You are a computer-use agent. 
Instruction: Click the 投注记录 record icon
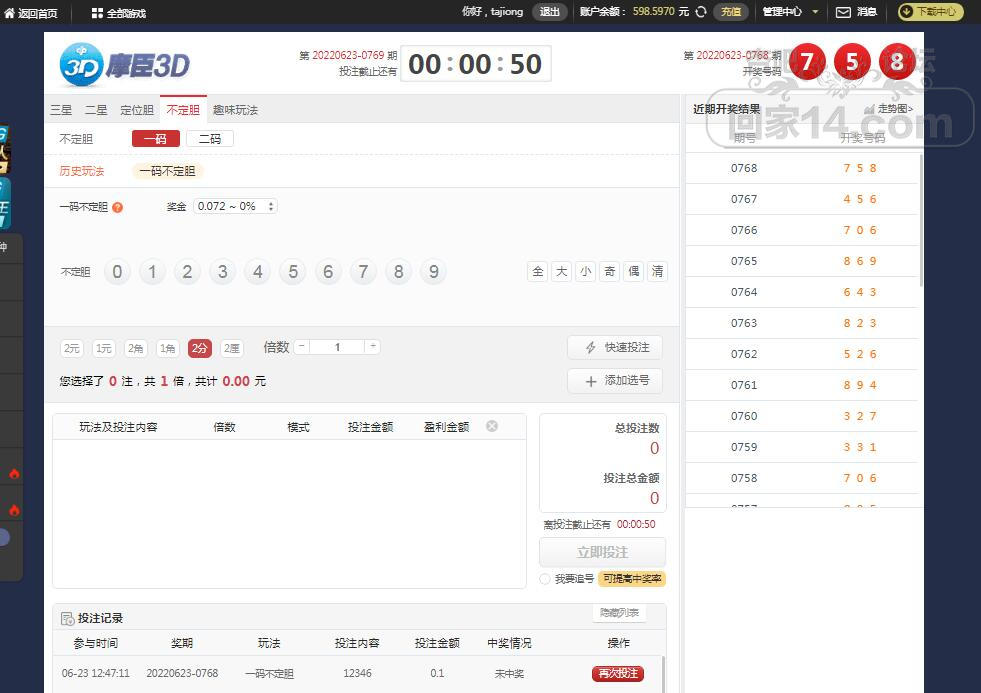pos(67,619)
